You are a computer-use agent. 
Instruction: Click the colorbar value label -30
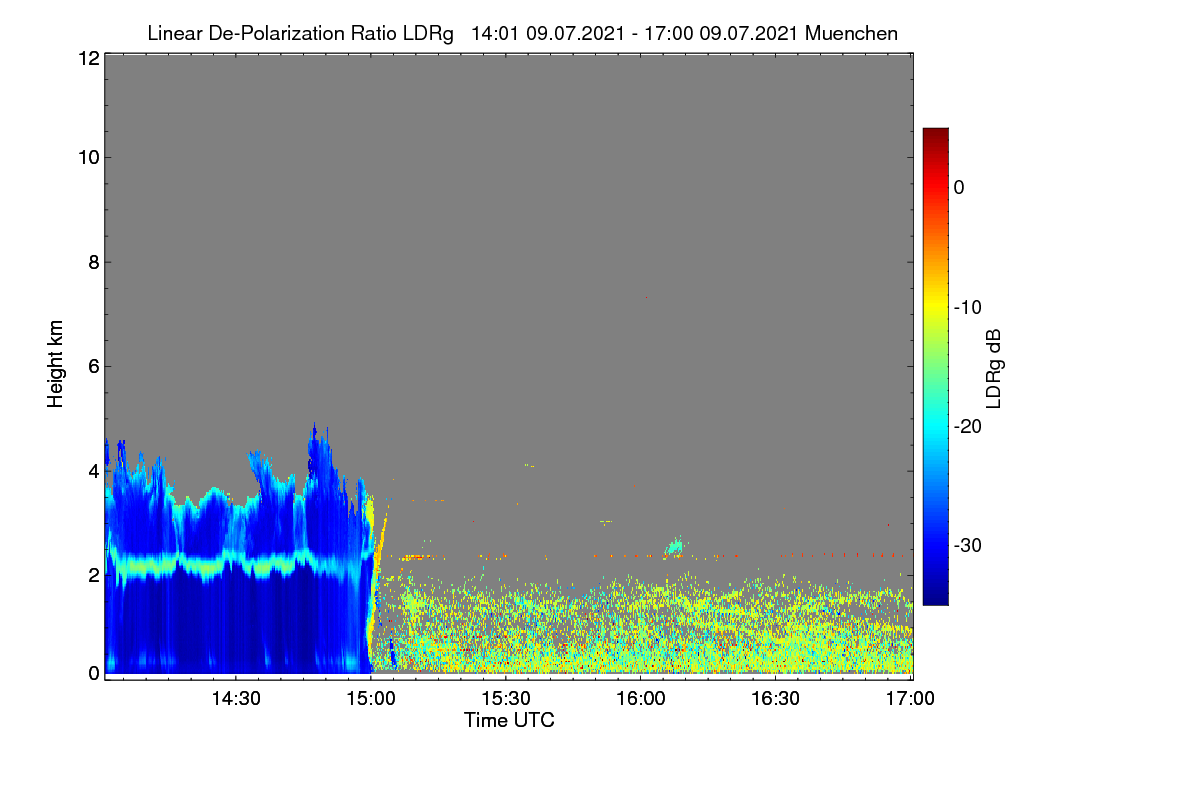970,546
